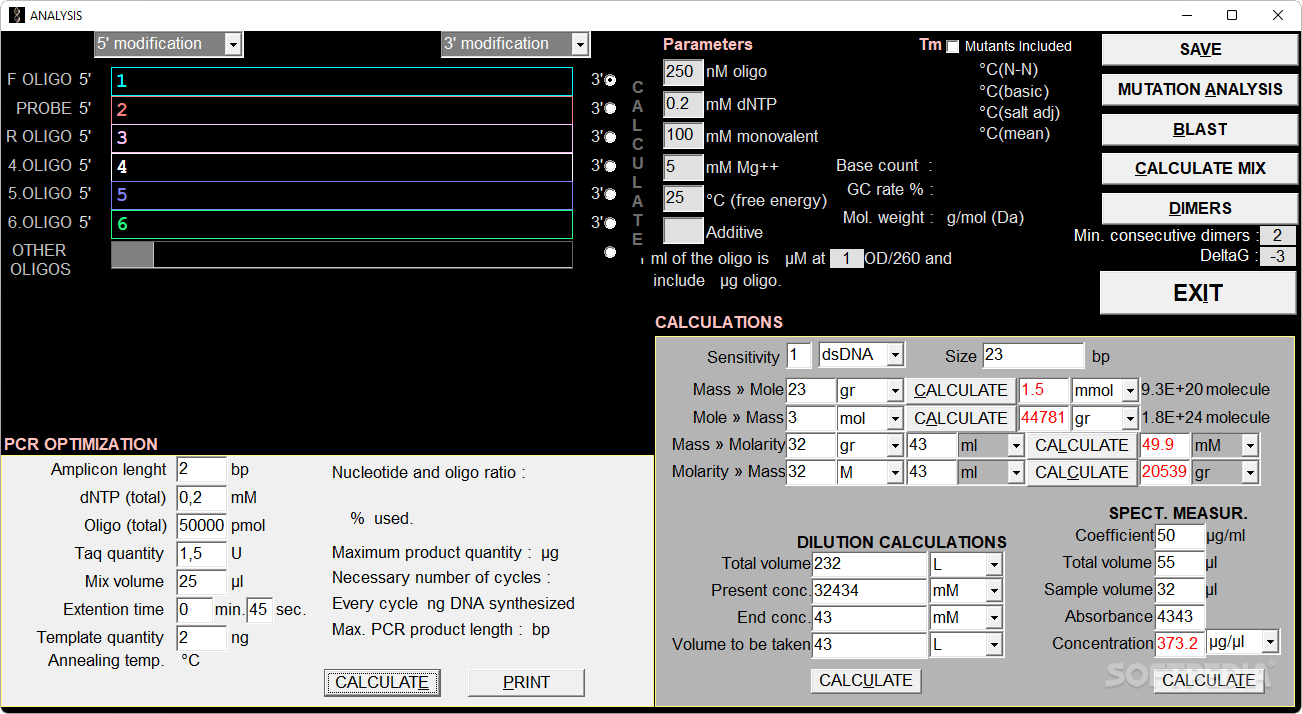Click the DeltaG value field

1277,257
